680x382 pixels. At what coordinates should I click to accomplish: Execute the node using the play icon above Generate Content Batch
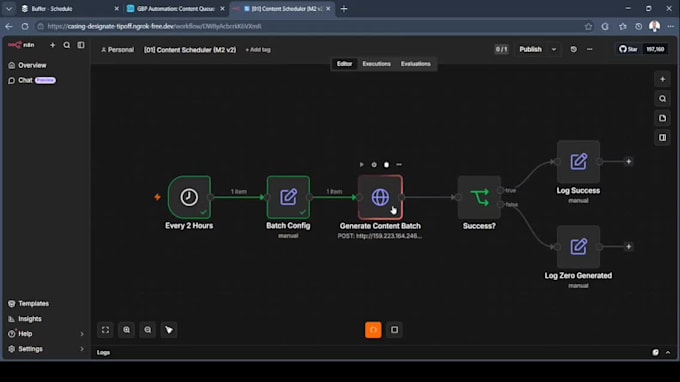361,165
